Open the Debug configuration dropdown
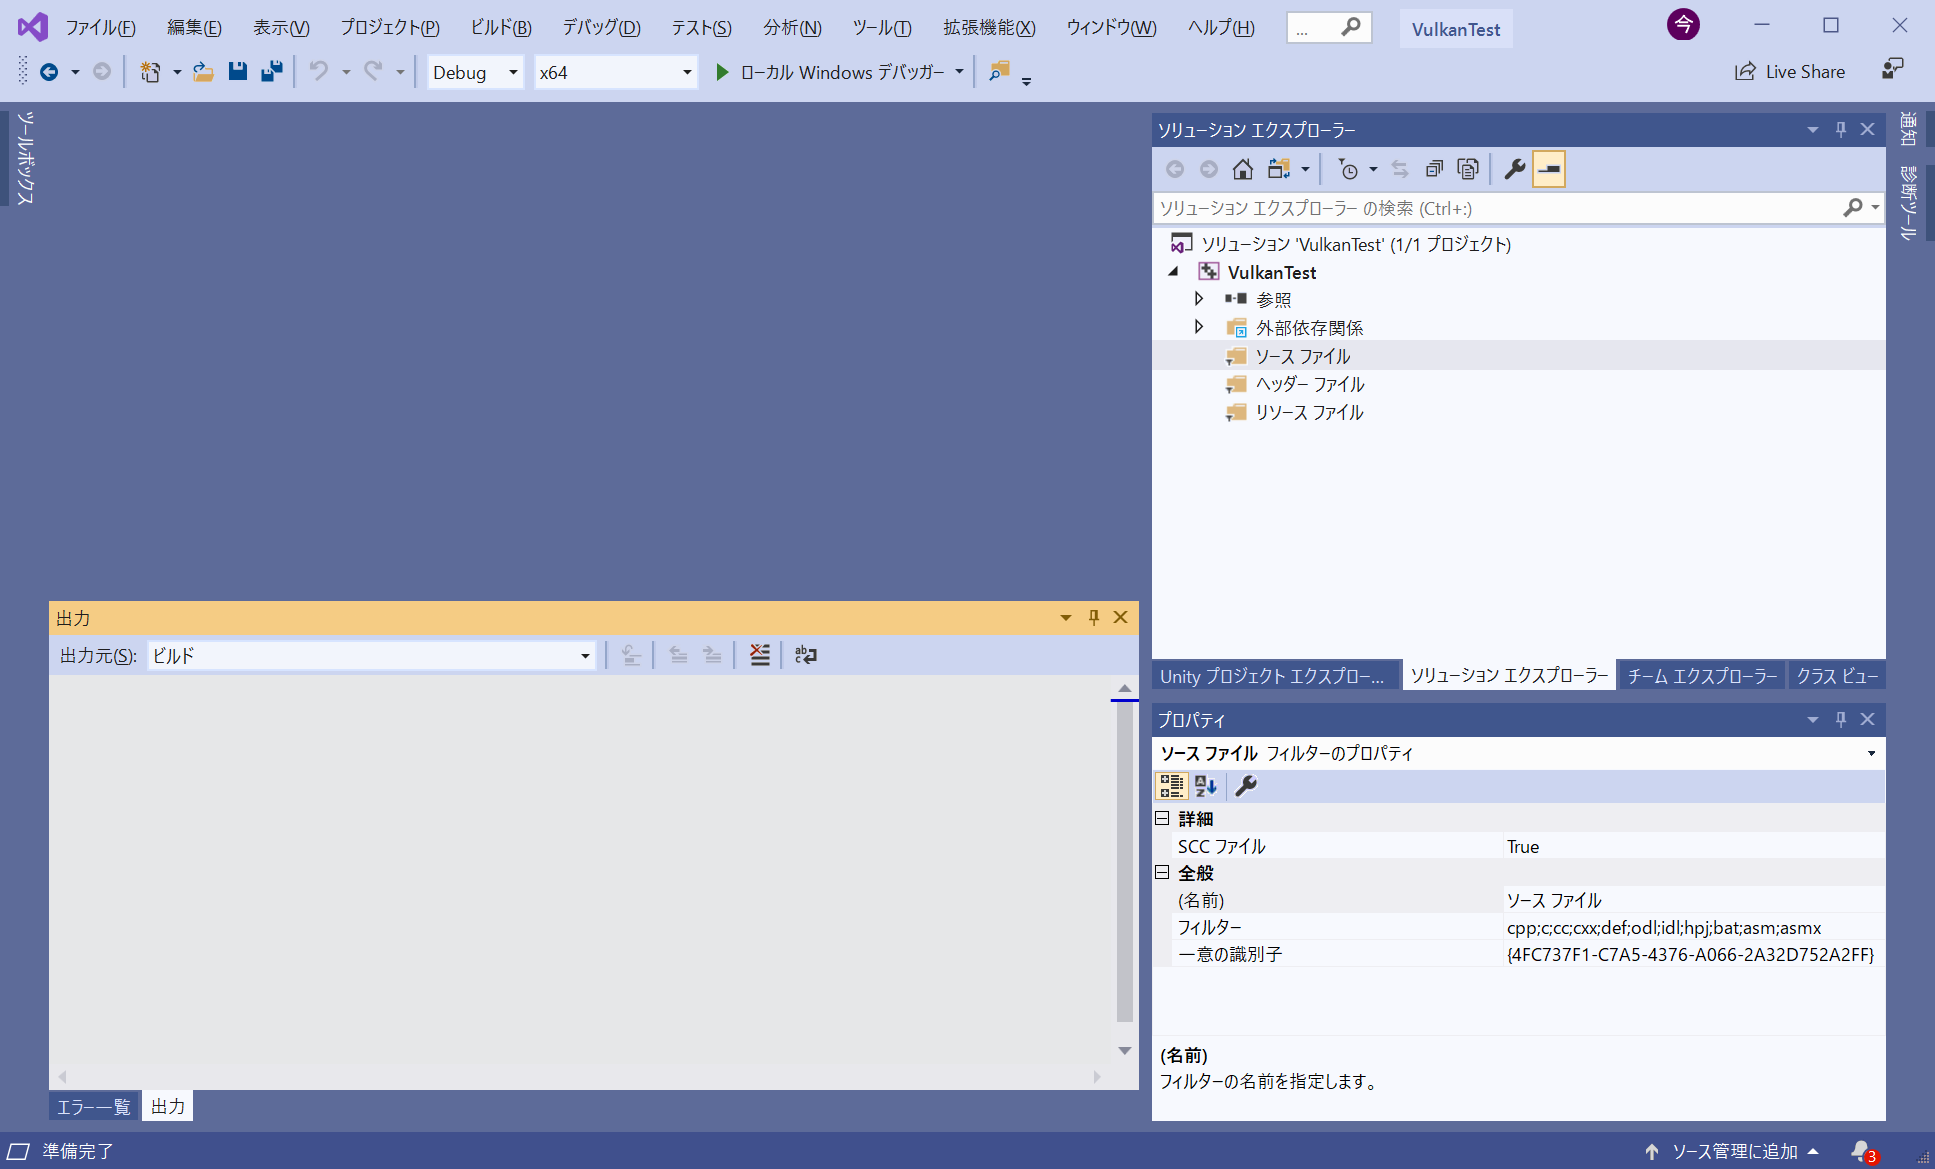1935x1169 pixels. pyautogui.click(x=476, y=72)
